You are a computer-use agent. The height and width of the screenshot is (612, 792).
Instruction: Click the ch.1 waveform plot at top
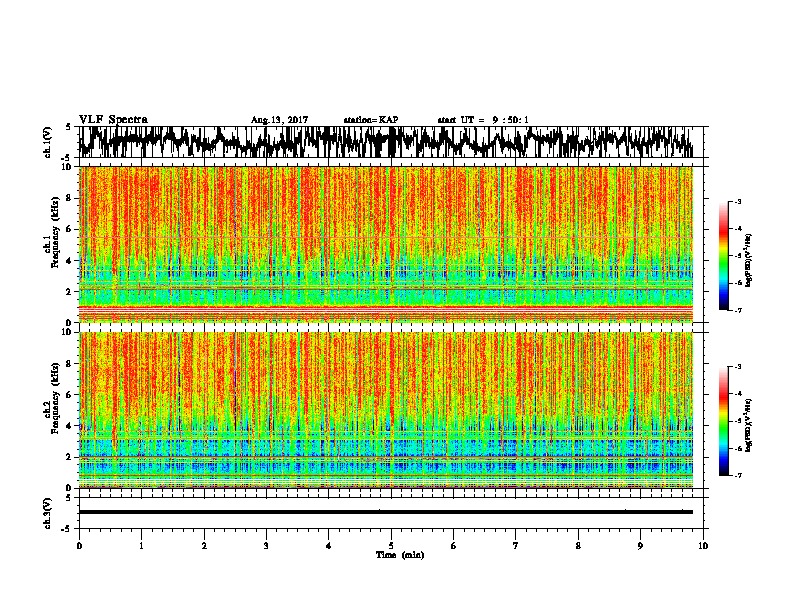(x=391, y=142)
